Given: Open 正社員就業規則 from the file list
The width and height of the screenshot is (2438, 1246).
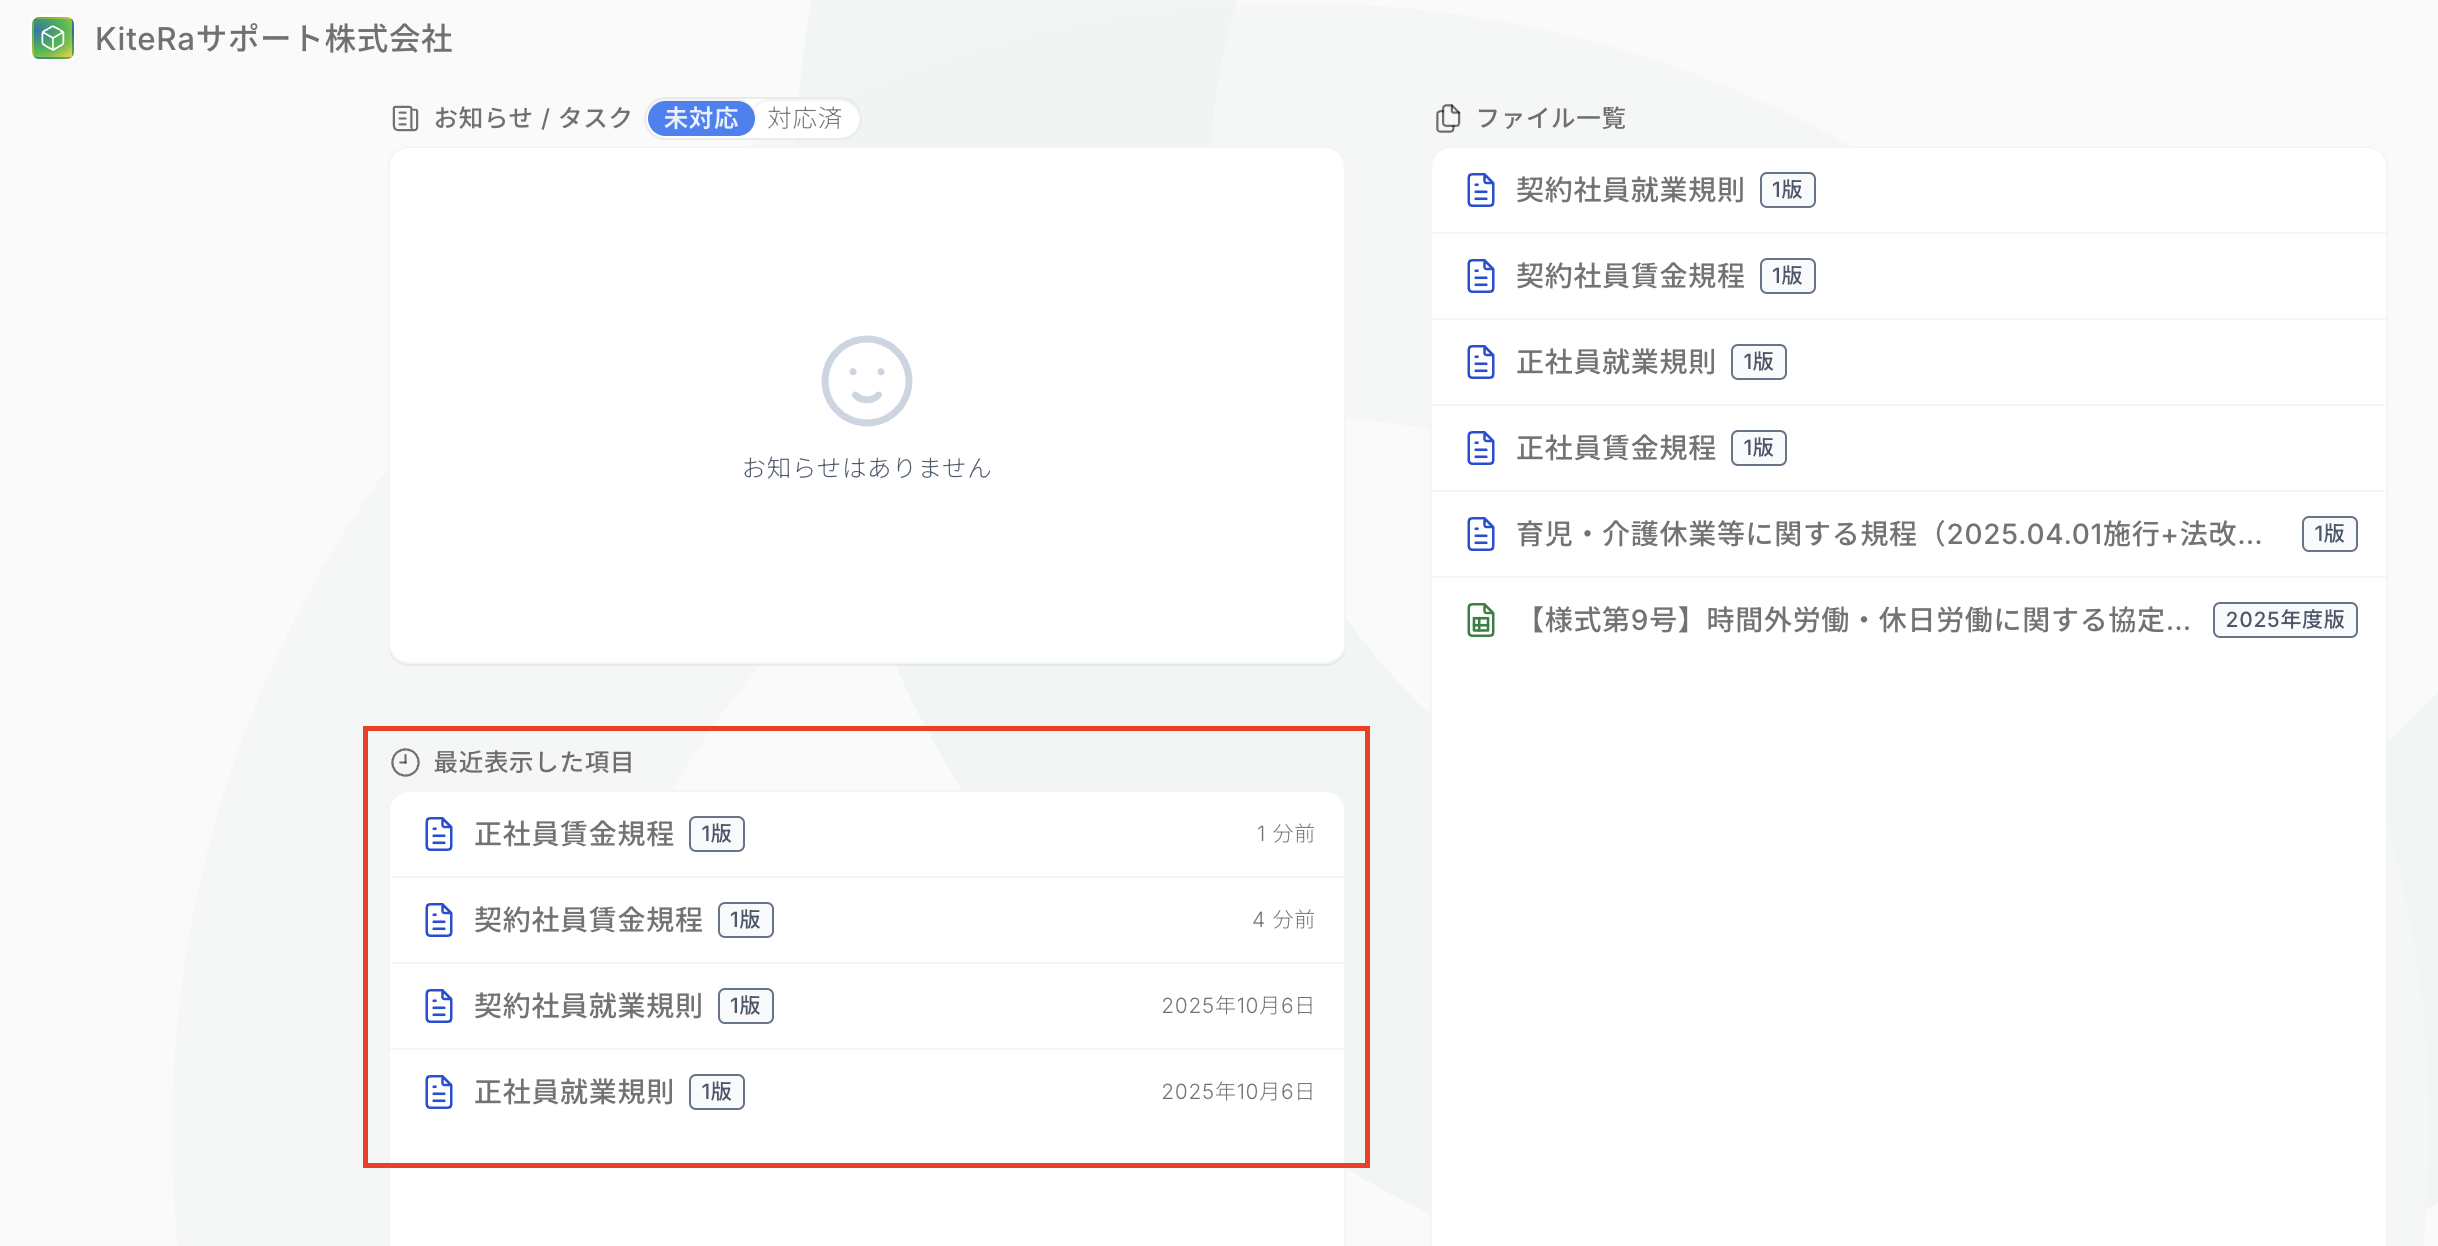Looking at the screenshot, I should click(x=1615, y=362).
